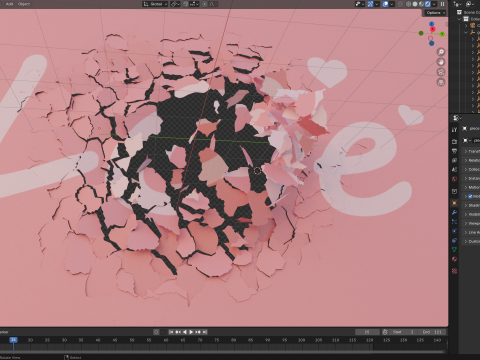Jump to previous keyframe
Image resolution: width=480 pixels, height=360 pixels.
178,332
